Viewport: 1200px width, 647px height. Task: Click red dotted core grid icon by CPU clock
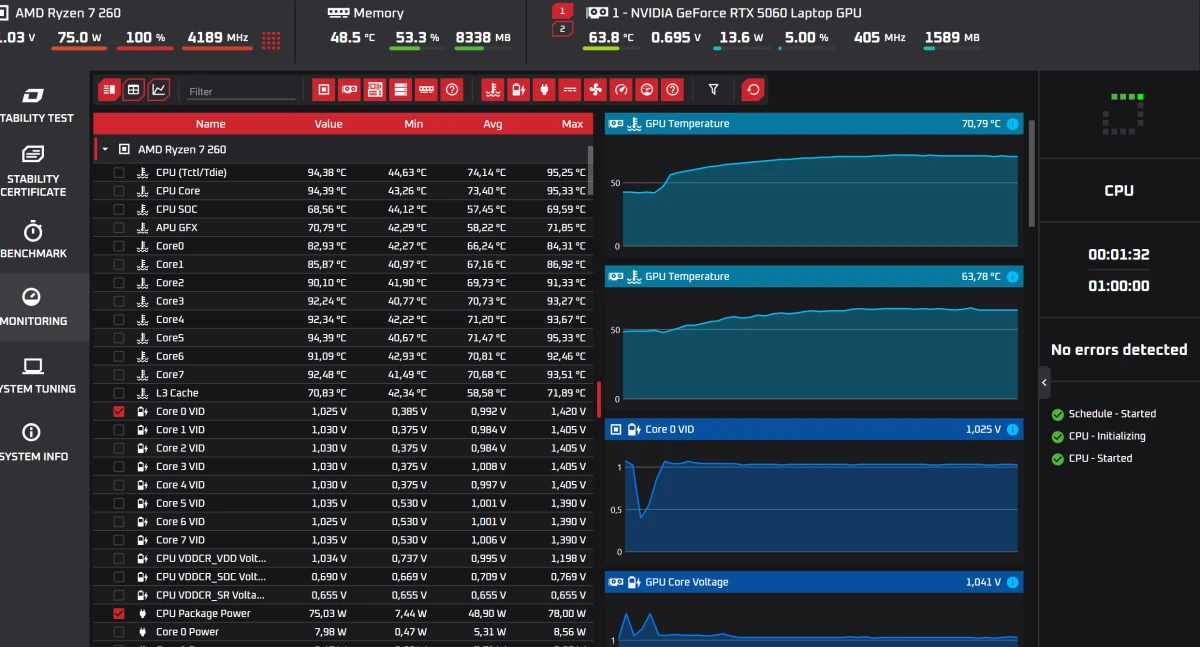[271, 40]
